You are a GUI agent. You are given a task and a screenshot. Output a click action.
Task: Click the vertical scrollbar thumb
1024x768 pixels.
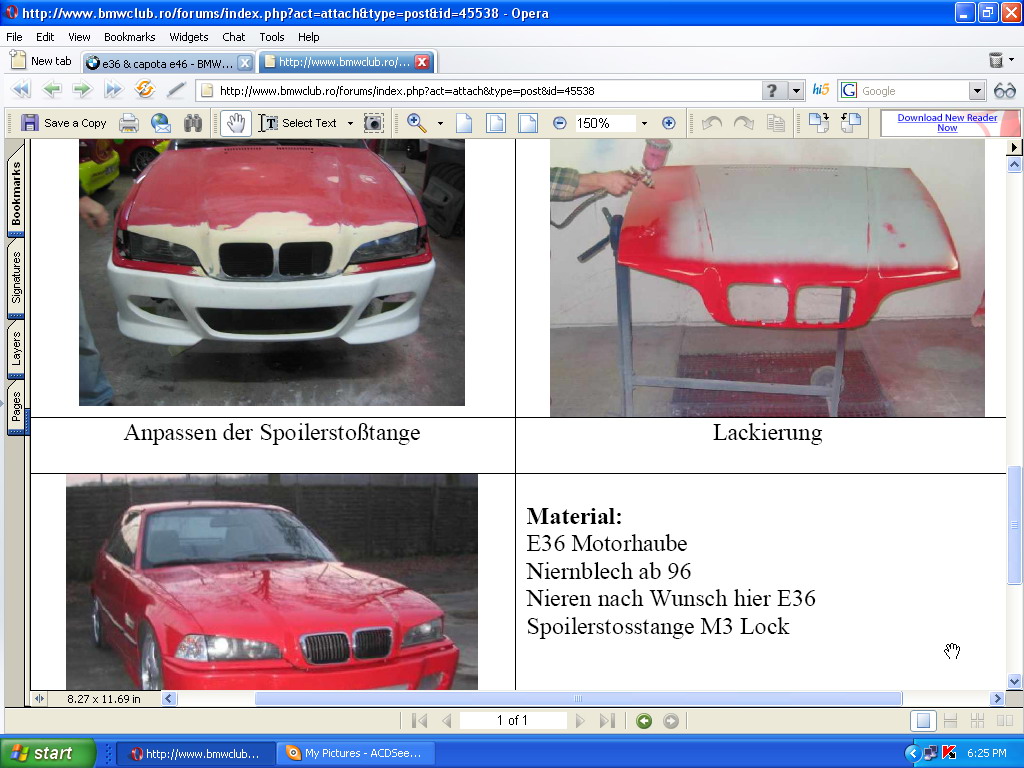[x=1014, y=525]
